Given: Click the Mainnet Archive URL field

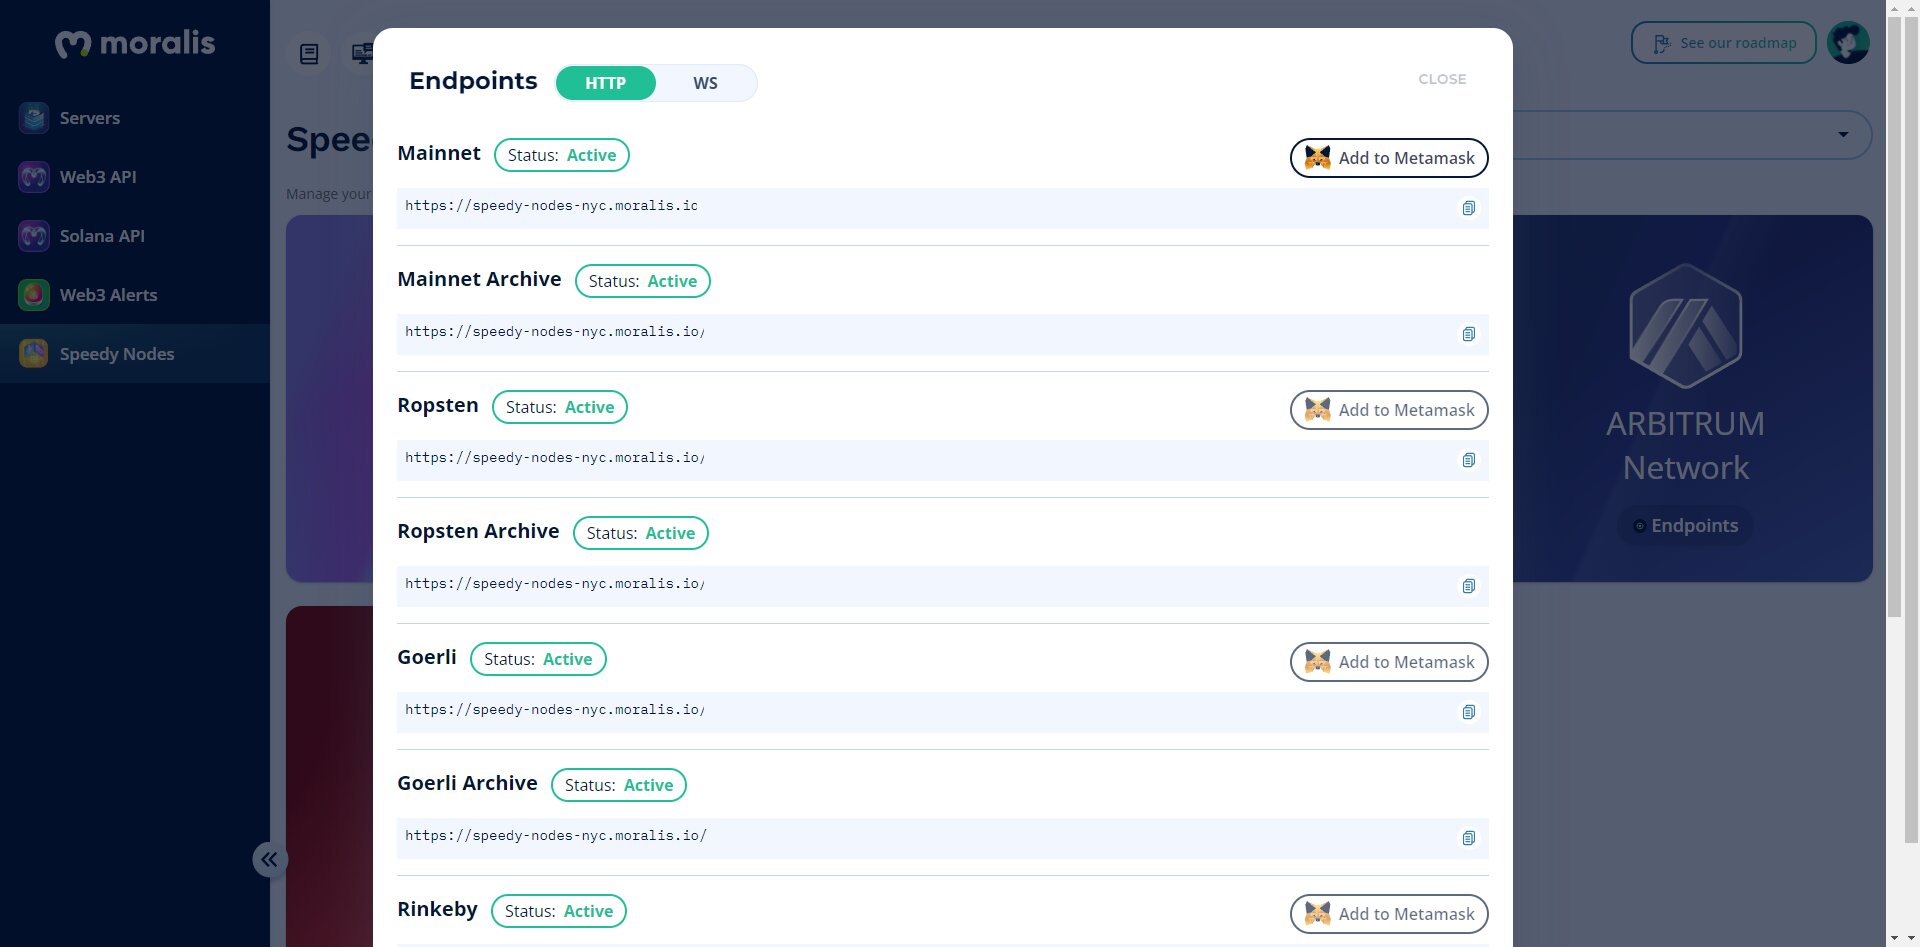Looking at the screenshot, I should (943, 334).
